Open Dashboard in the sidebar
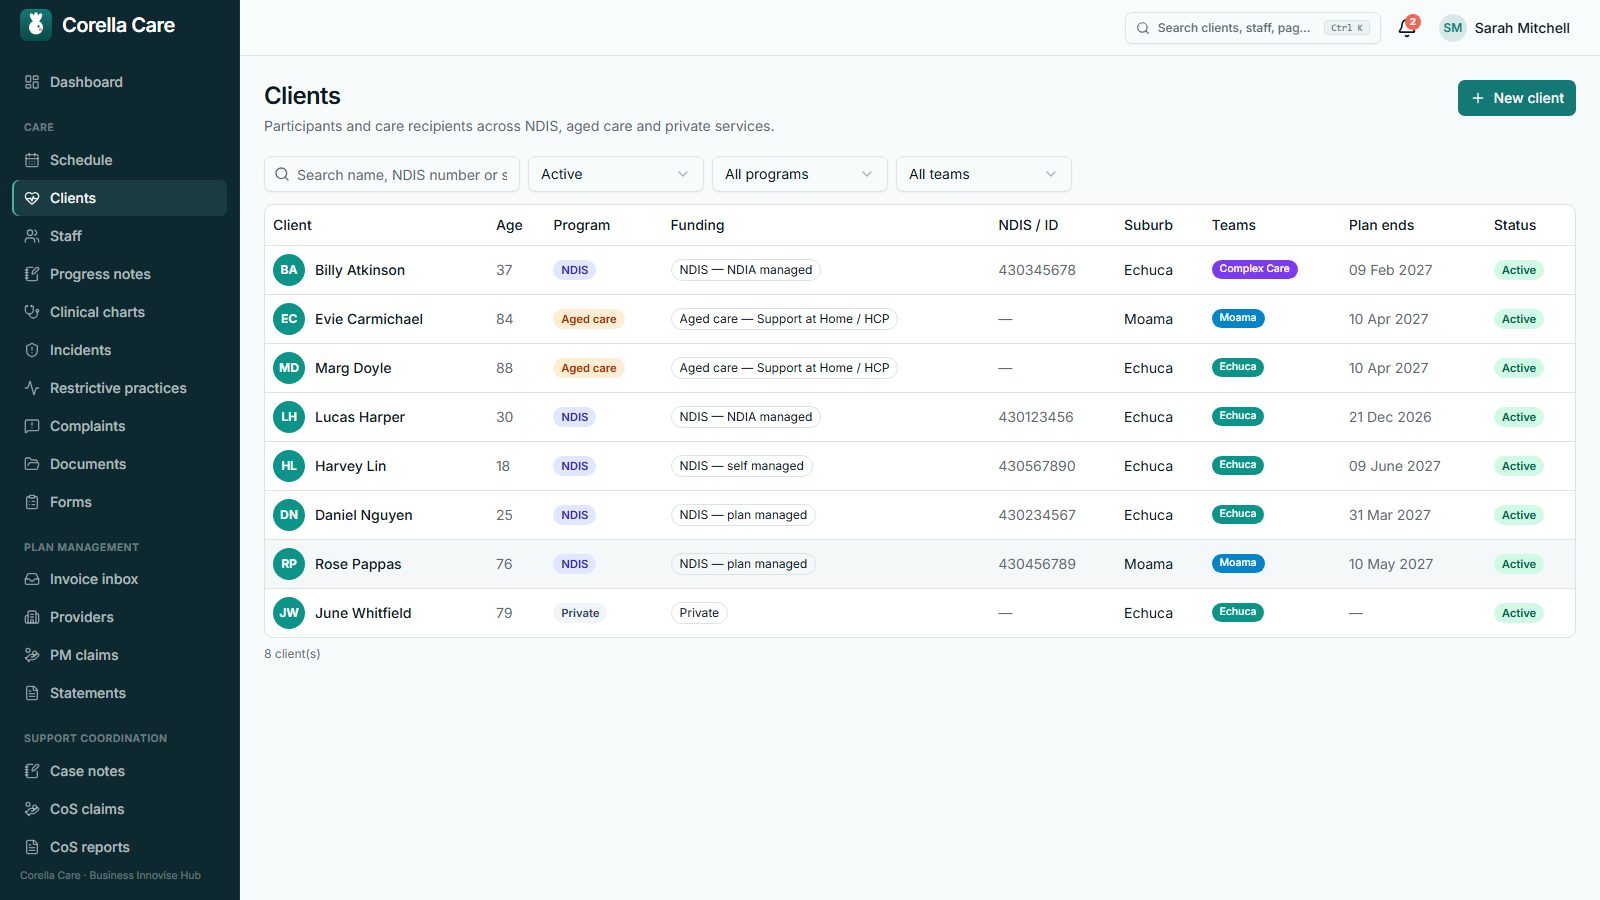Screen dimensions: 1600x900 (x=120, y=82)
